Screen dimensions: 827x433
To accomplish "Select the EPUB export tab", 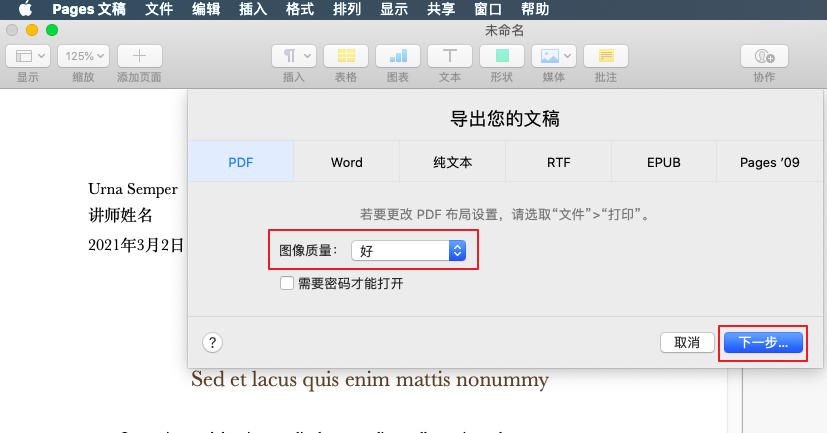I will [664, 162].
